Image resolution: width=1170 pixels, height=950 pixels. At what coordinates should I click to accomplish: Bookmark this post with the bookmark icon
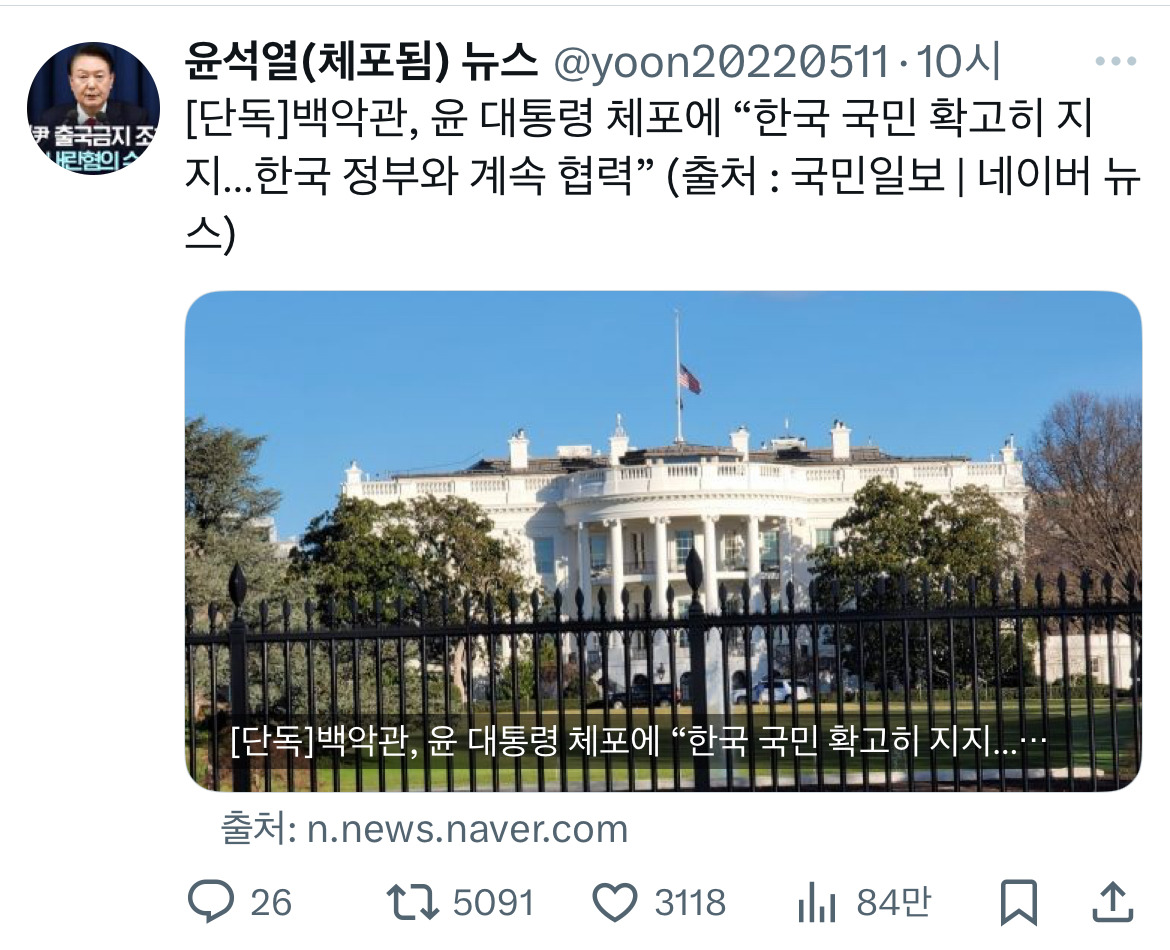pos(1019,902)
